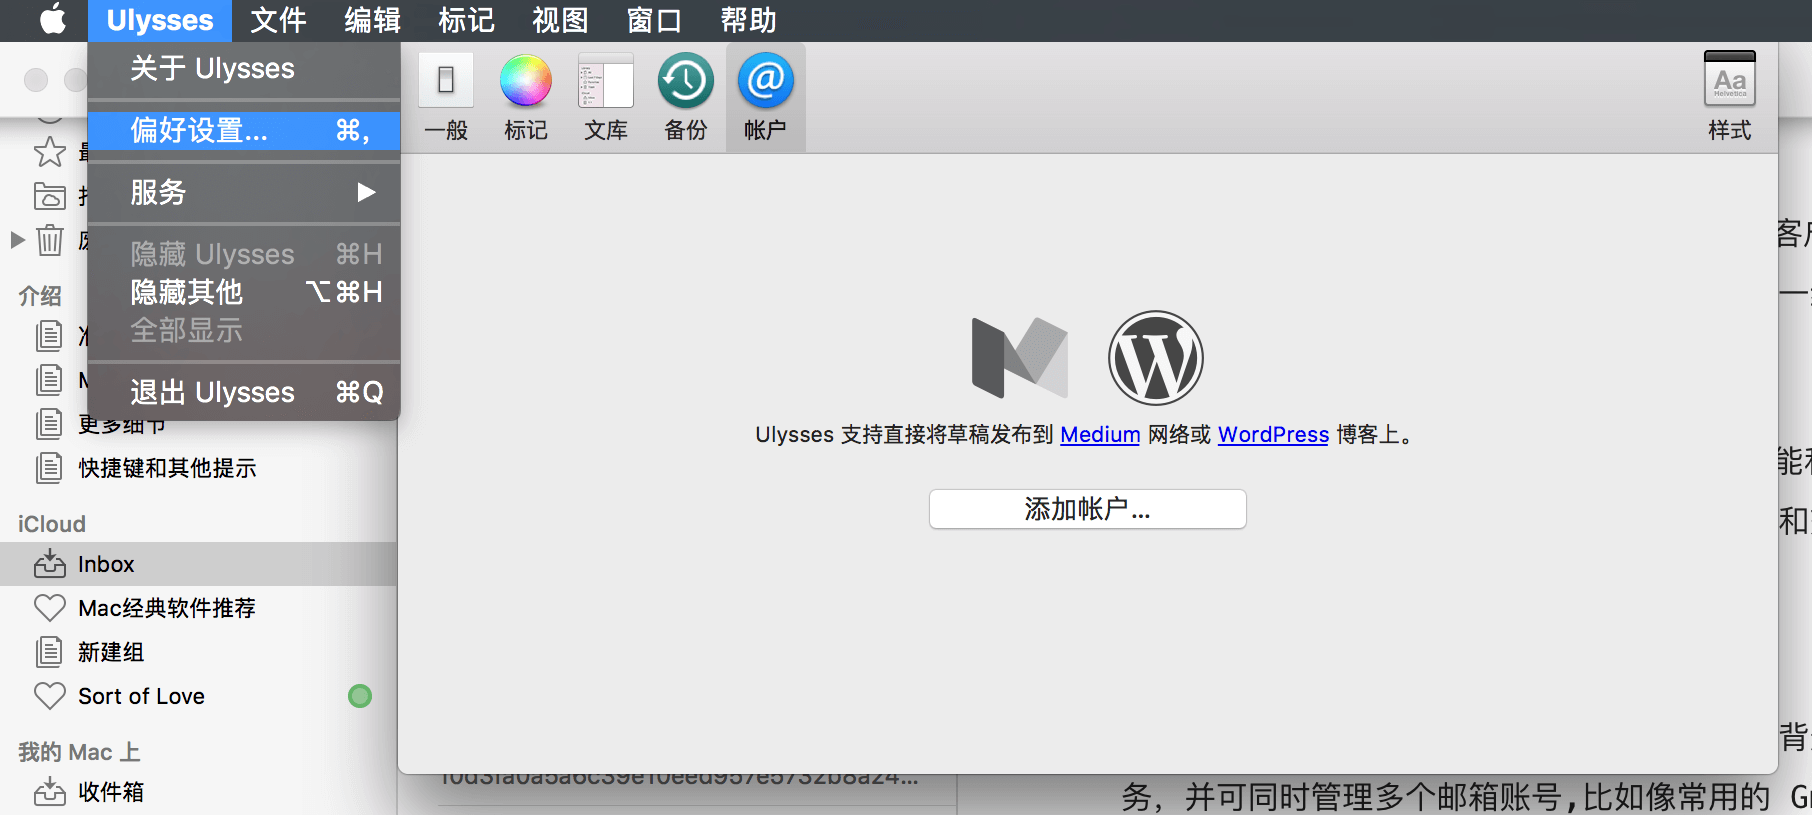1812x815 pixels.
Task: Click the iCloud section header
Action: coord(52,524)
